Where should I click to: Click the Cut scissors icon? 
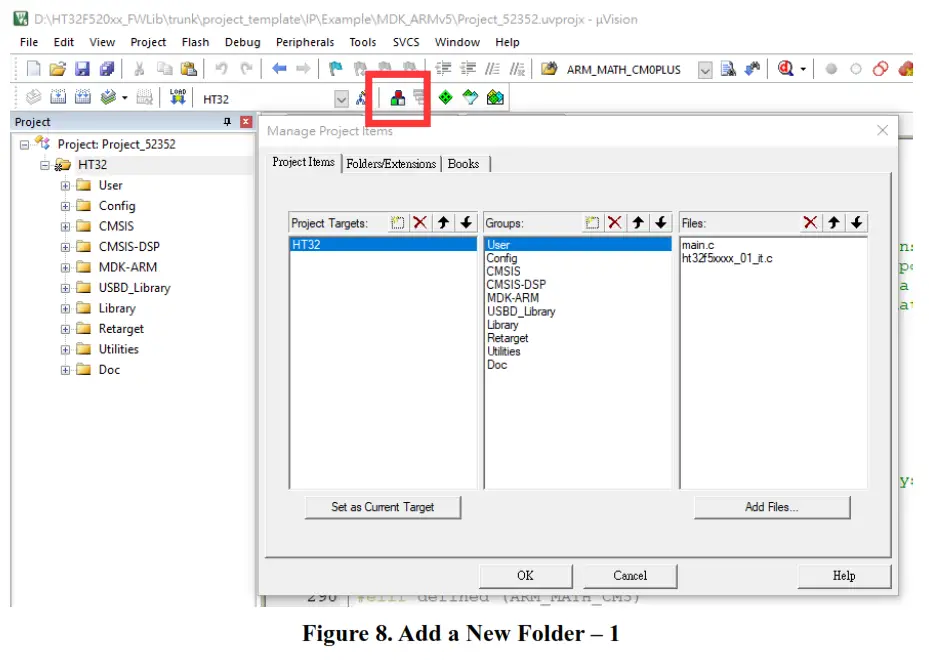pos(139,69)
